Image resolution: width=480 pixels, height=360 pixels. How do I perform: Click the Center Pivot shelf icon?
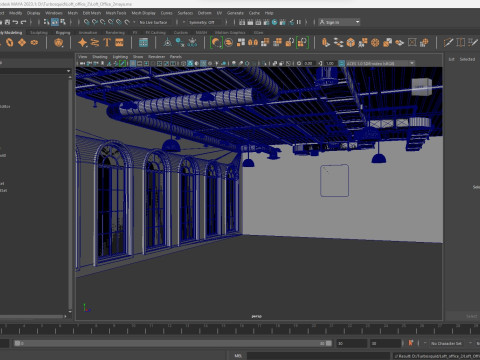click(x=168, y=43)
